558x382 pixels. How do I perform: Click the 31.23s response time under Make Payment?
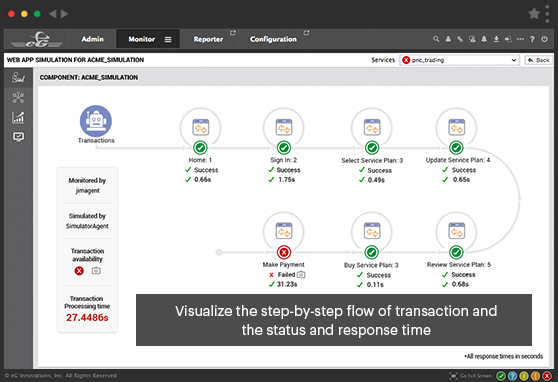pos(287,284)
